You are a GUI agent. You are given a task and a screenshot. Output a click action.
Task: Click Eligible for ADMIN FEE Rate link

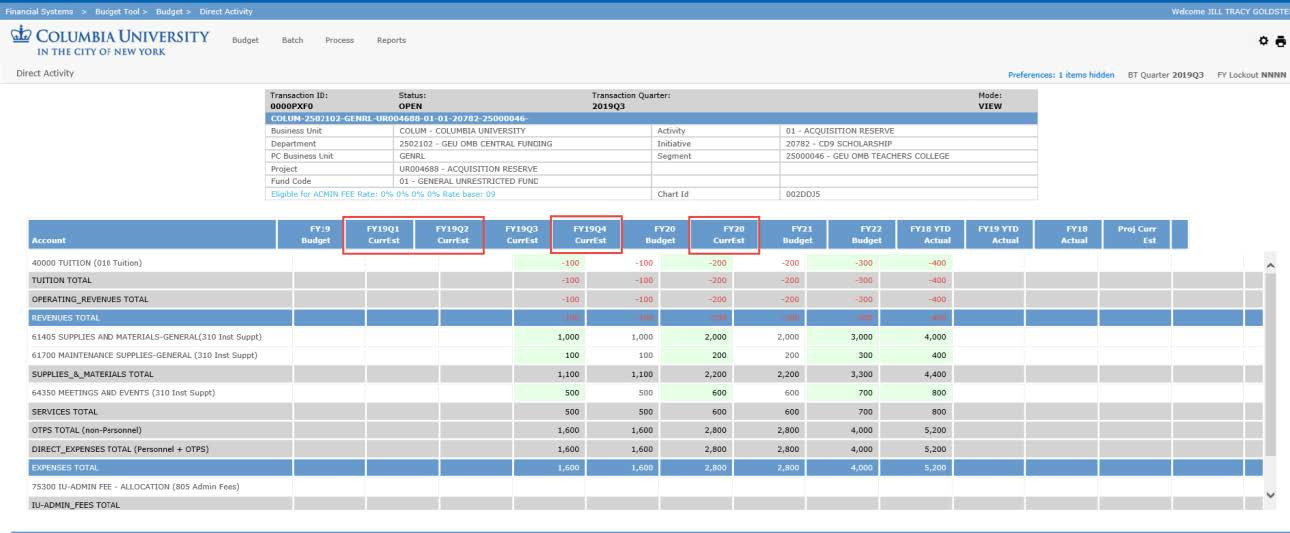(x=383, y=194)
